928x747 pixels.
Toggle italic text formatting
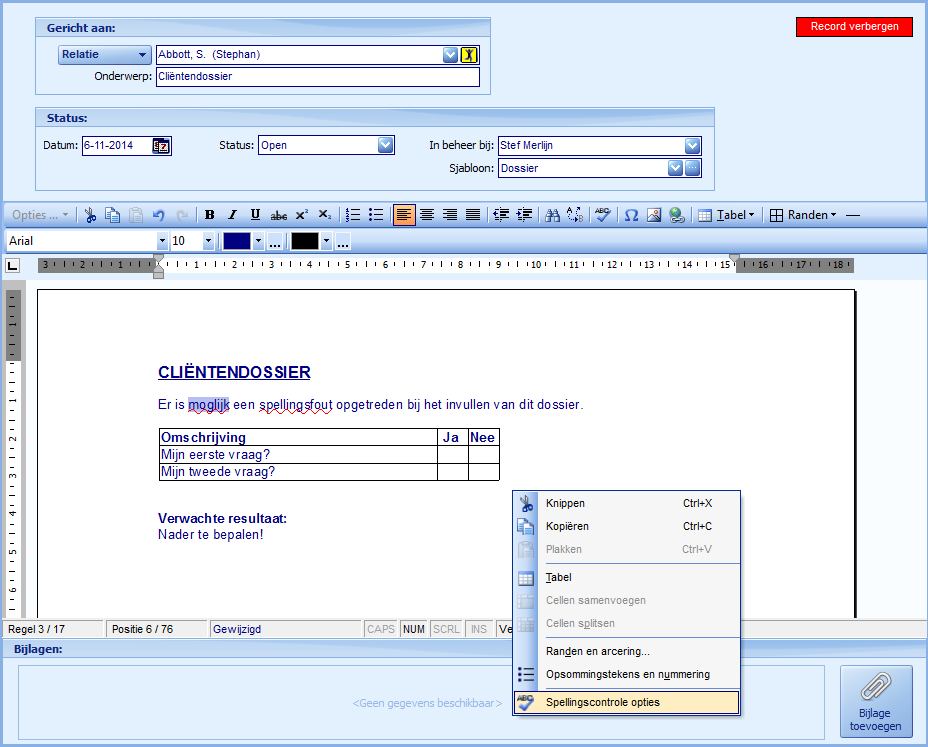232,215
